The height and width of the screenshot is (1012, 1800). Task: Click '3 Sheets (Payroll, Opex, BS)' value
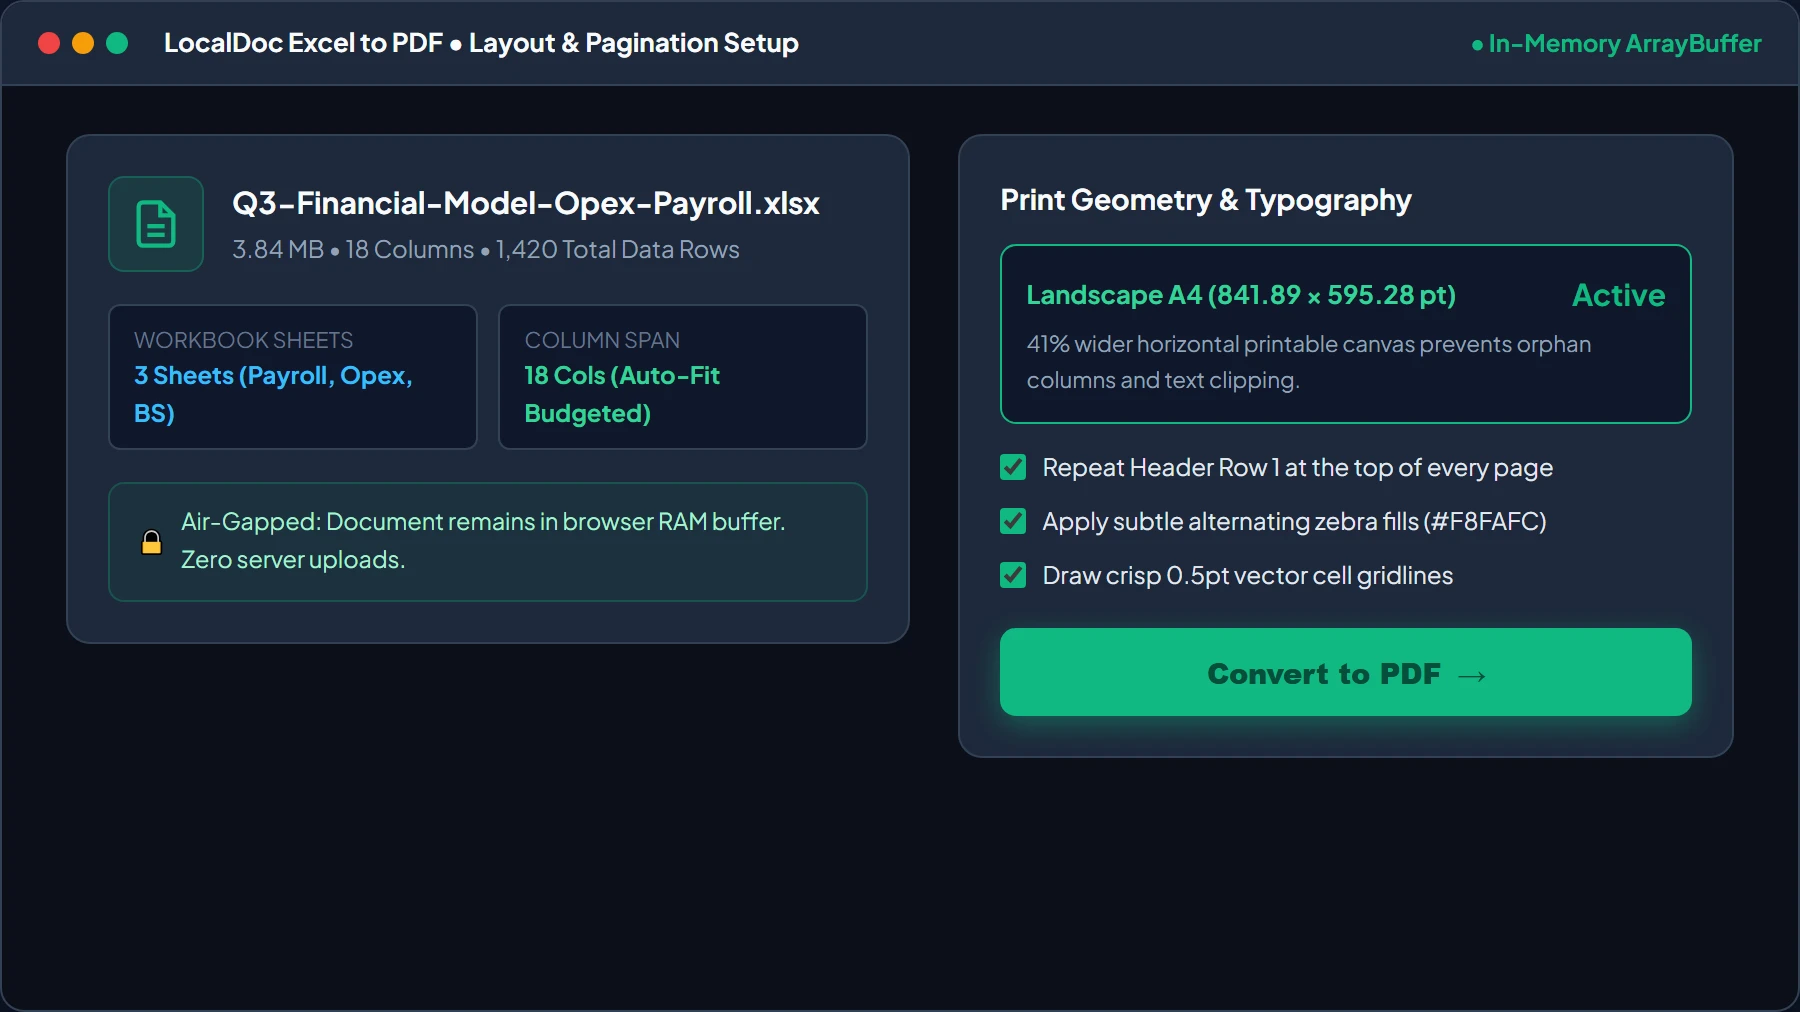273,394
